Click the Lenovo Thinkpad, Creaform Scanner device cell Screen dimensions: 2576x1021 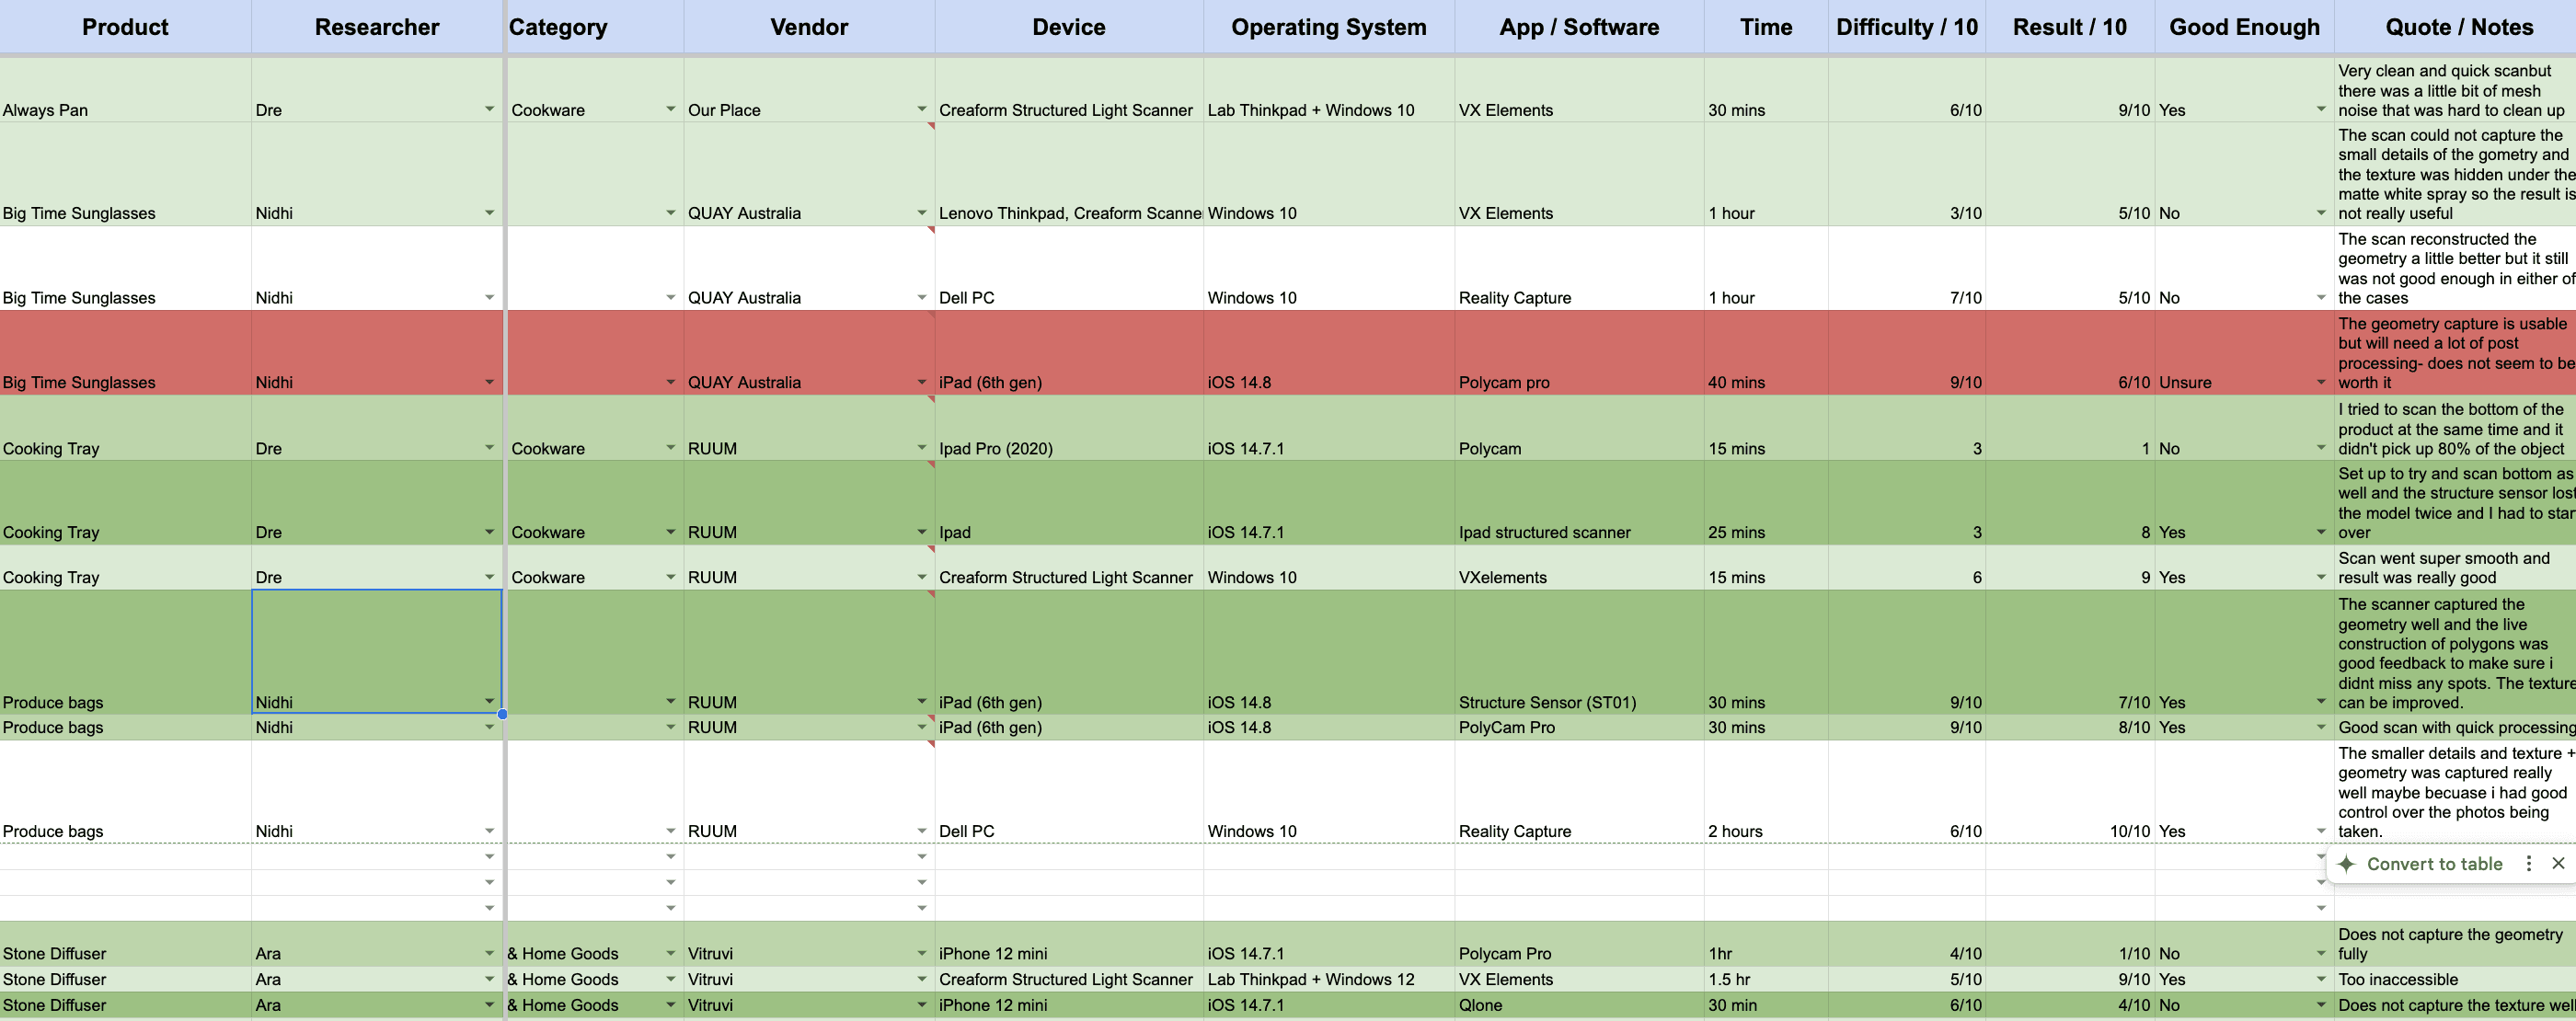coord(1069,175)
